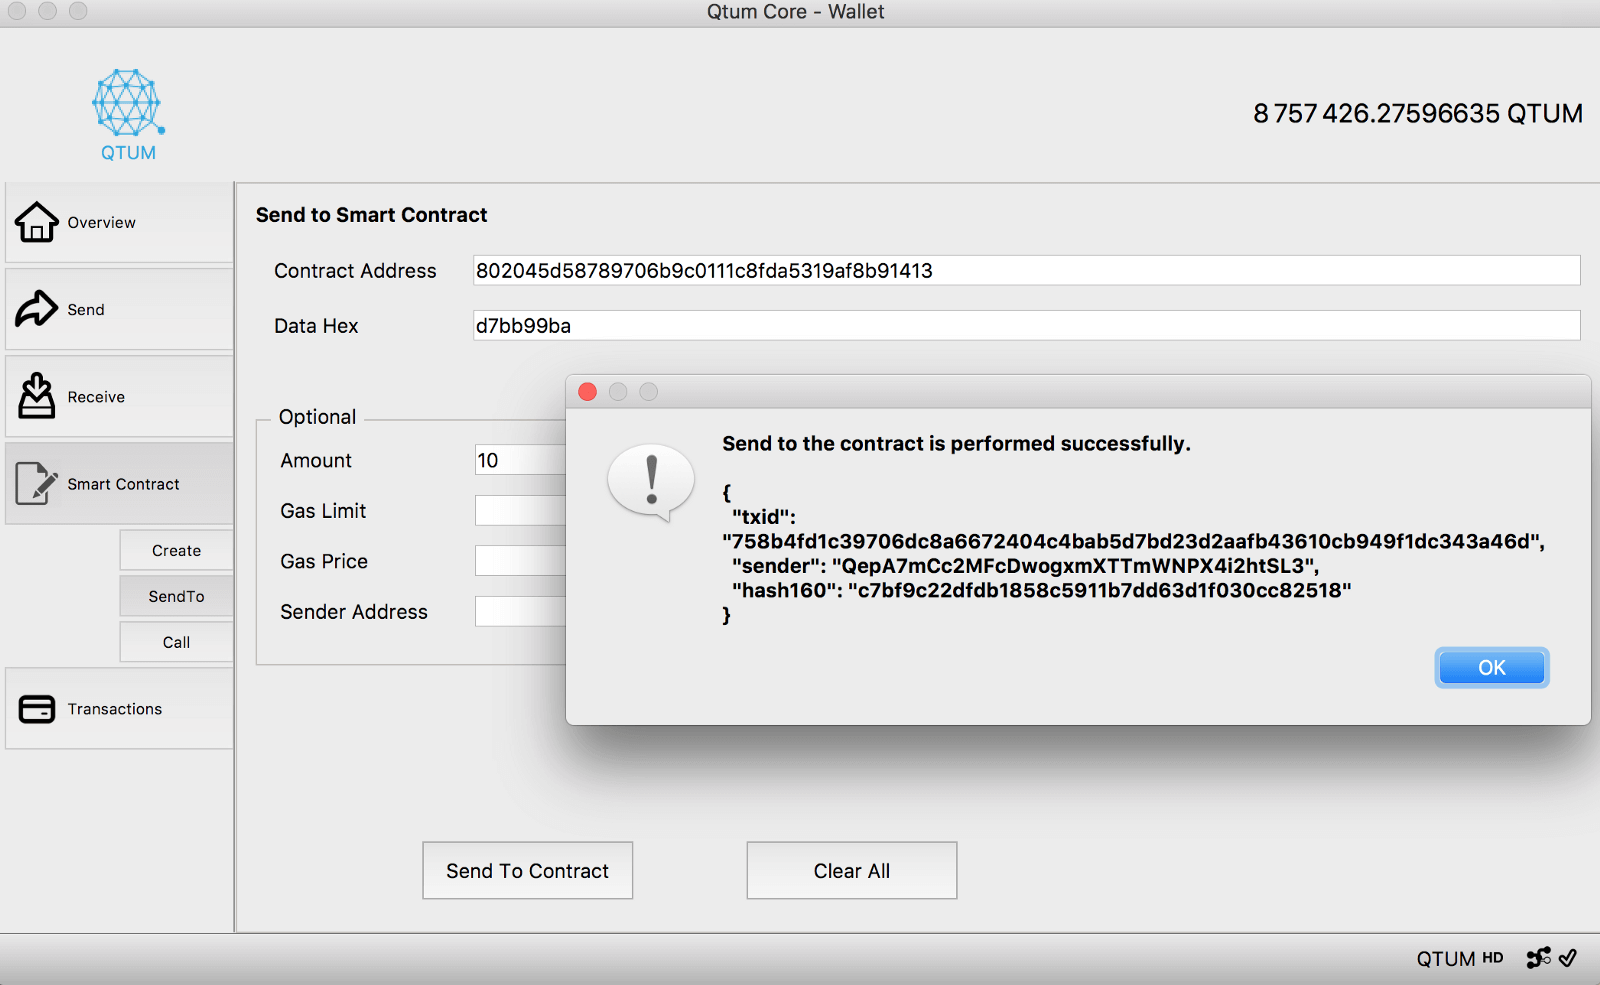Click the Sender Address label

[x=354, y=612]
